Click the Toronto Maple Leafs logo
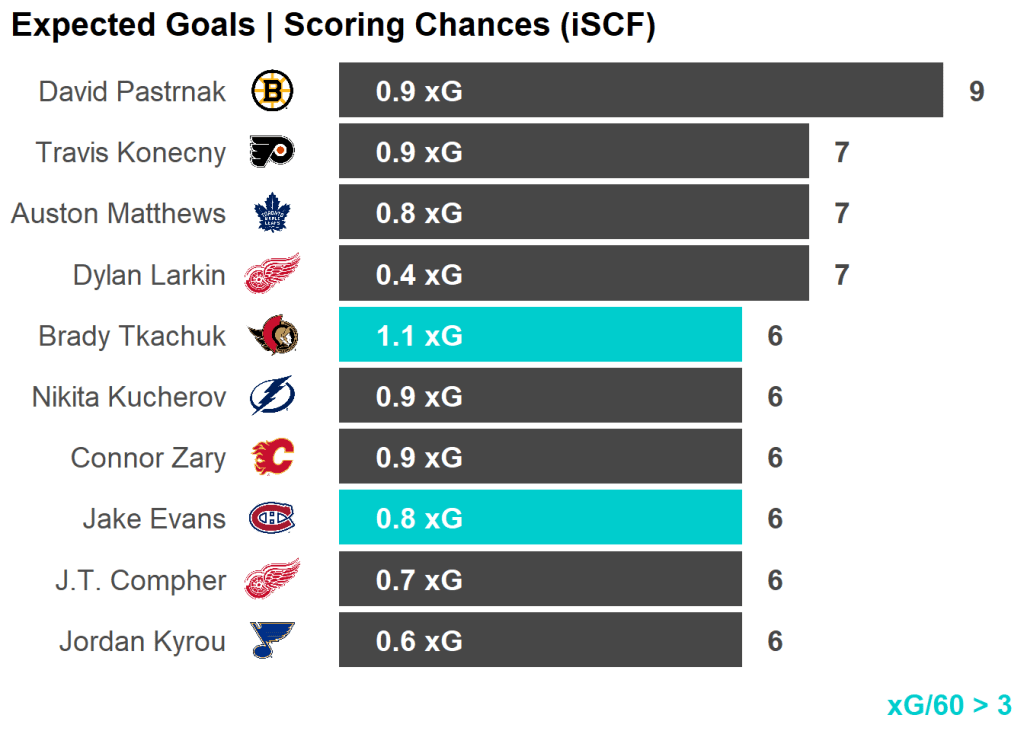Viewport: 1024px width, 731px height. 271,213
